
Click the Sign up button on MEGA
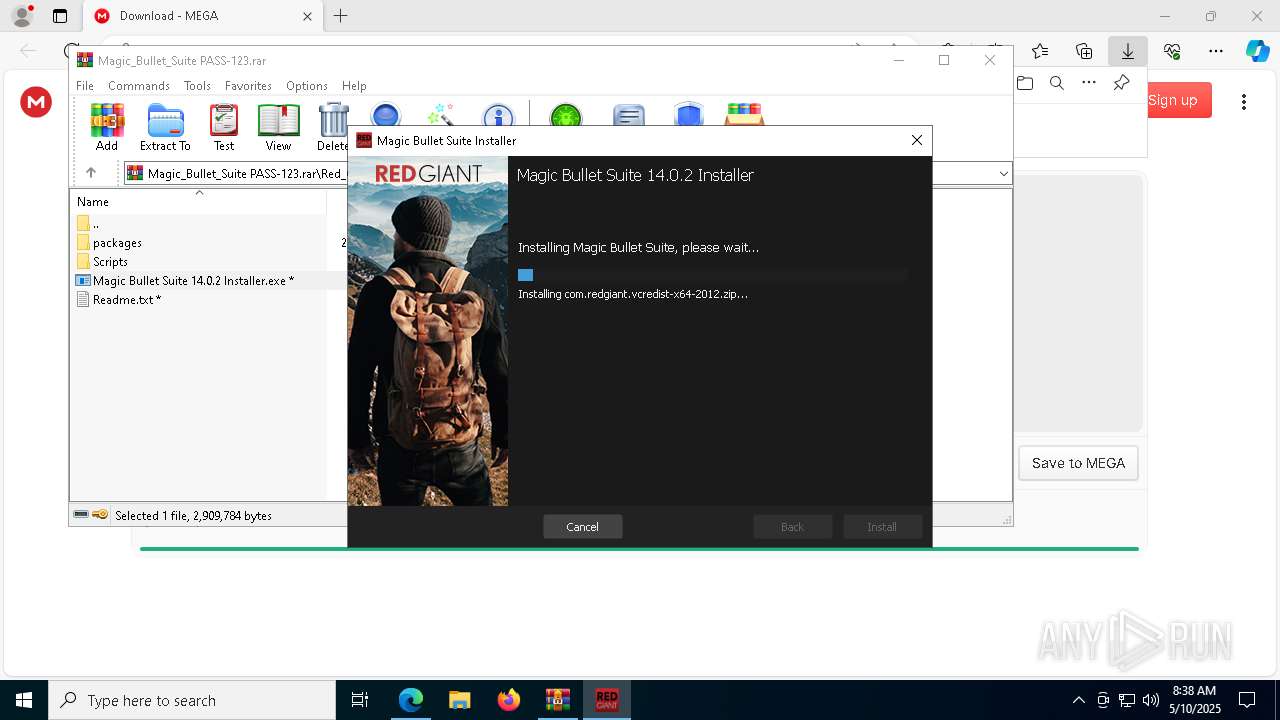tap(1172, 100)
